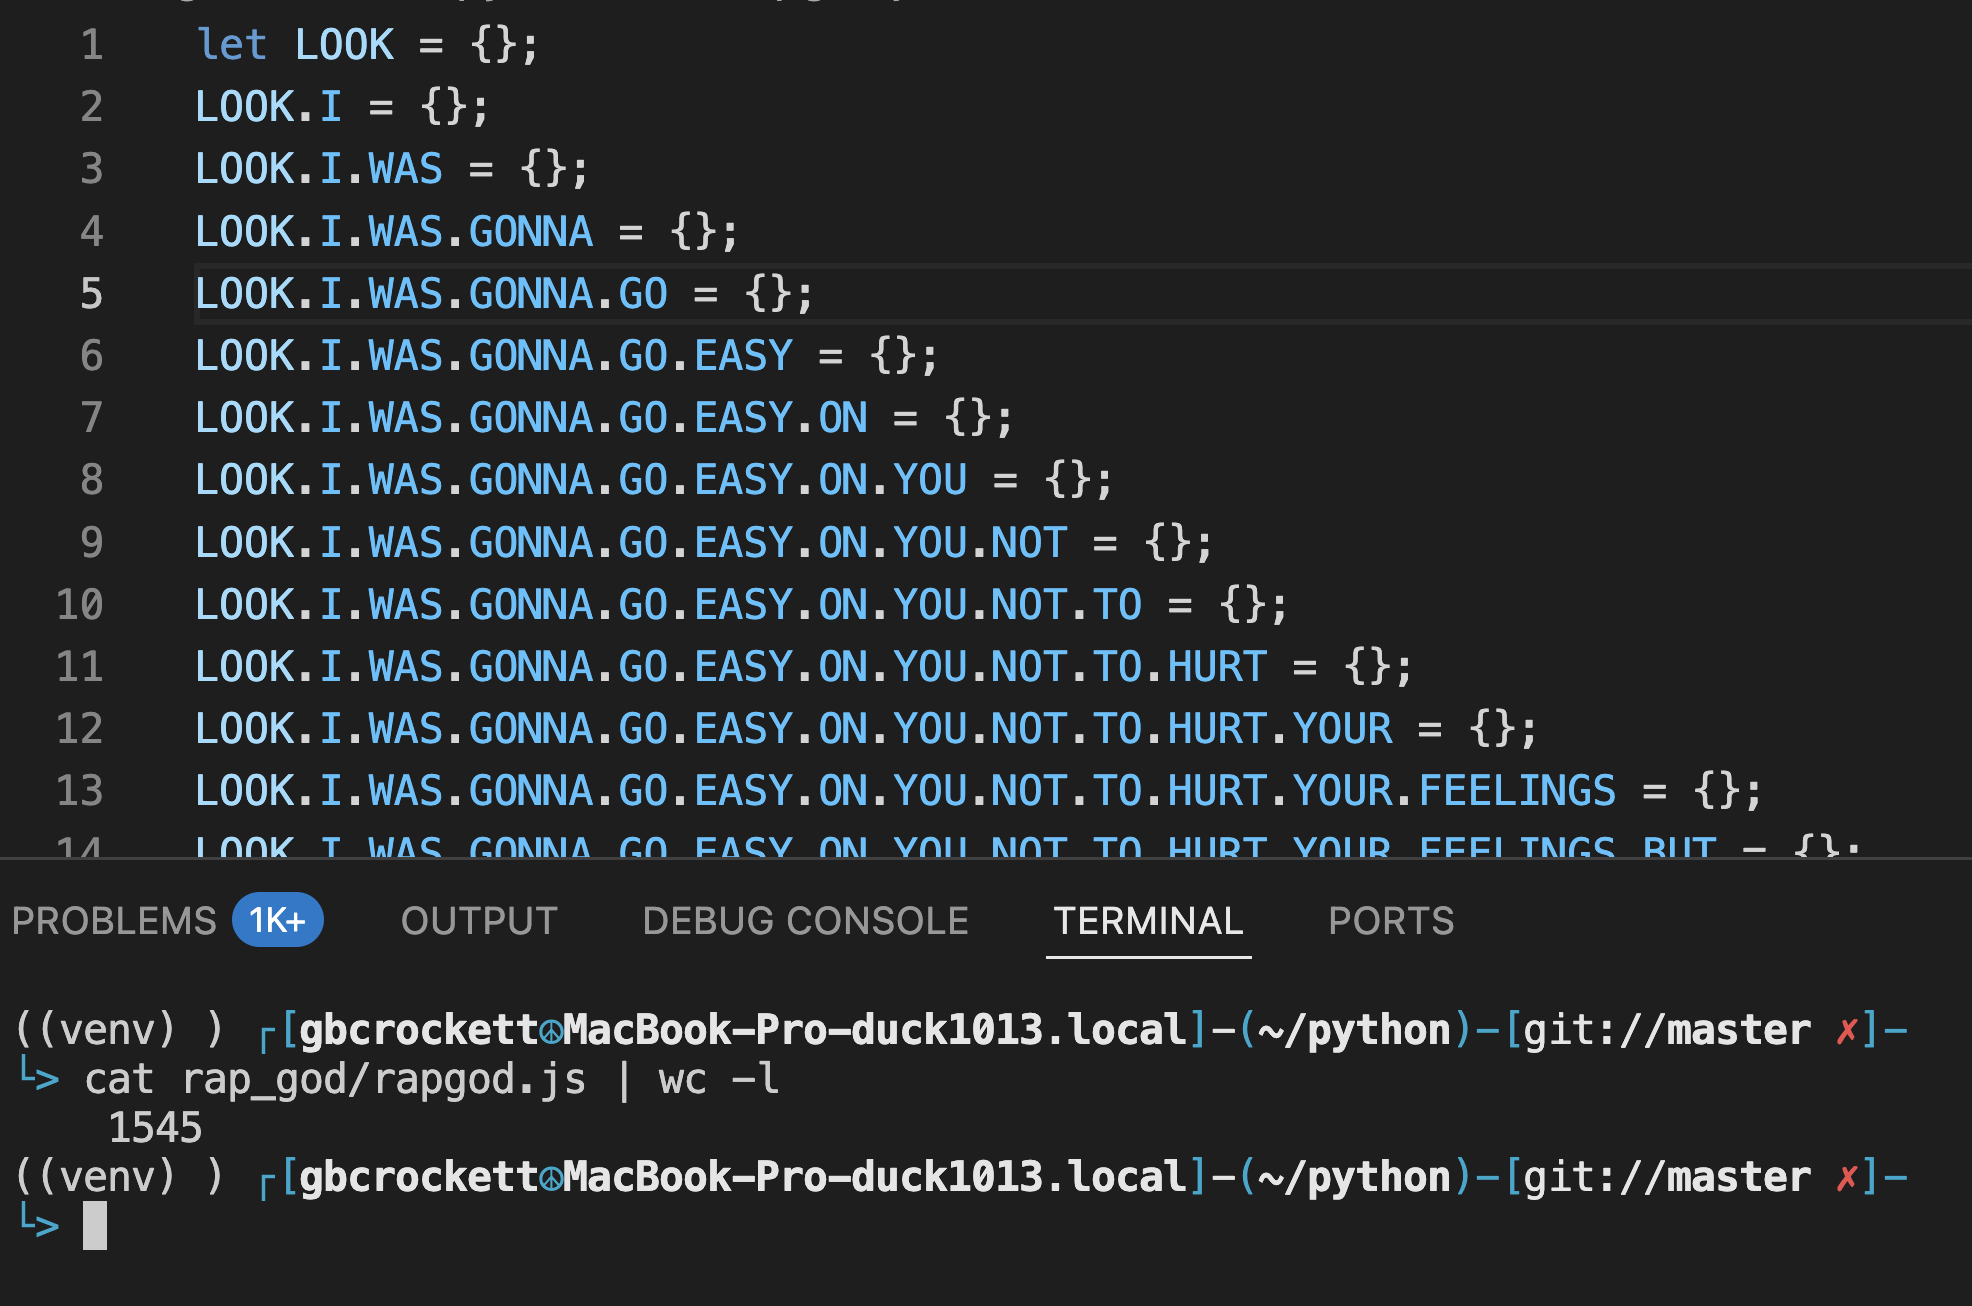Switch to the PORTS tab
1972x1306 pixels.
point(1391,920)
